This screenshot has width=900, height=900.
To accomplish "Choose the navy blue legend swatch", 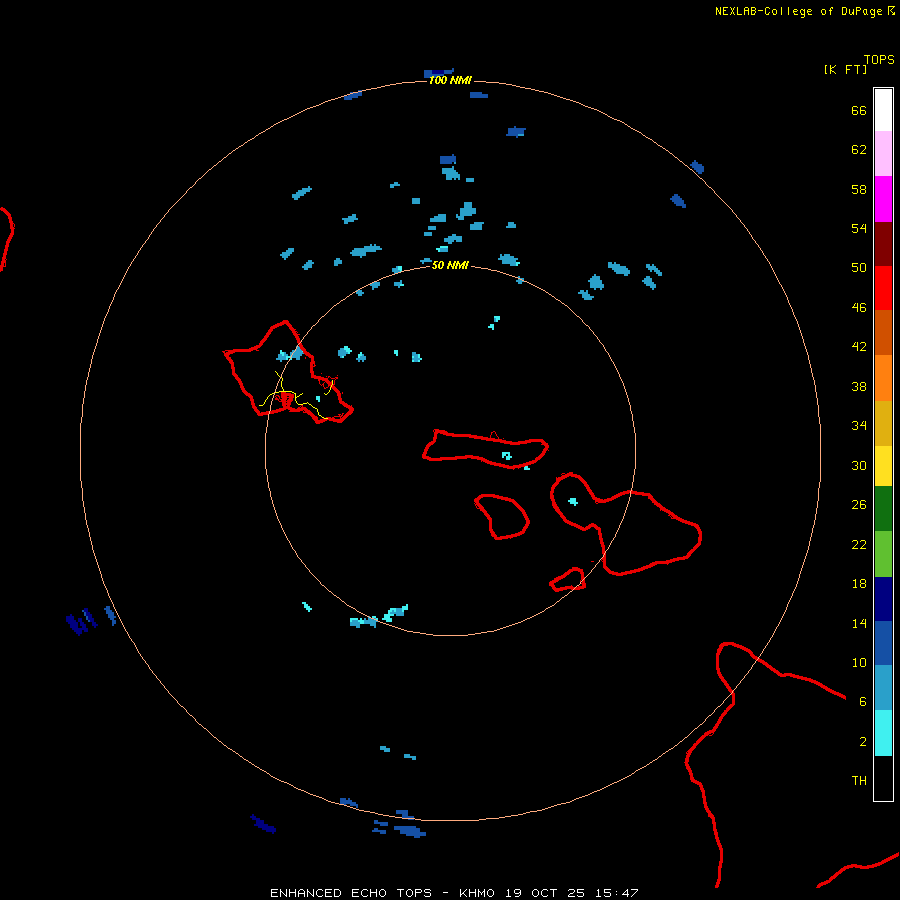I will pyautogui.click(x=883, y=599).
